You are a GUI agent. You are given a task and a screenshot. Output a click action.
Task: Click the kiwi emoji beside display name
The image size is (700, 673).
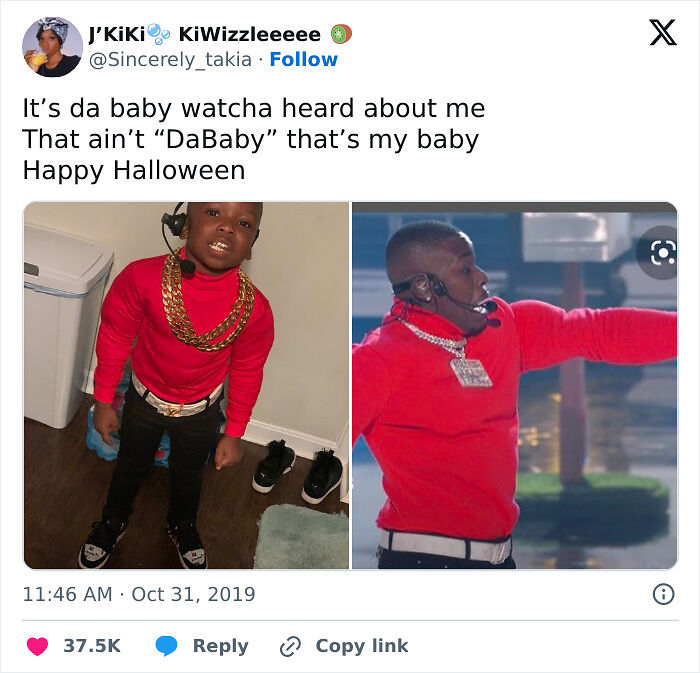point(341,34)
